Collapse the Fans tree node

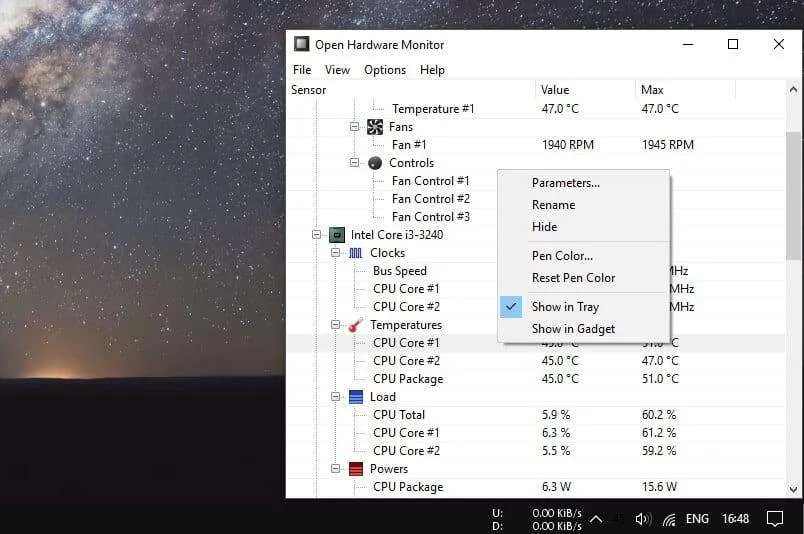354,127
